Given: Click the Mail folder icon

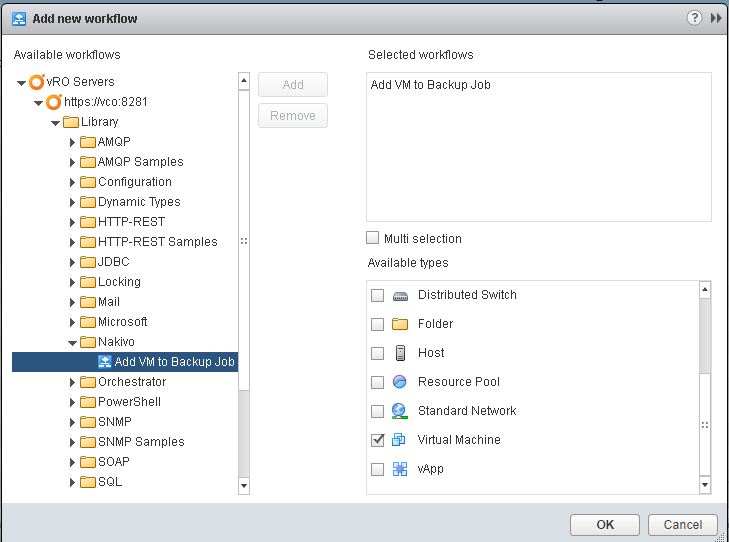Looking at the screenshot, I should pos(87,302).
